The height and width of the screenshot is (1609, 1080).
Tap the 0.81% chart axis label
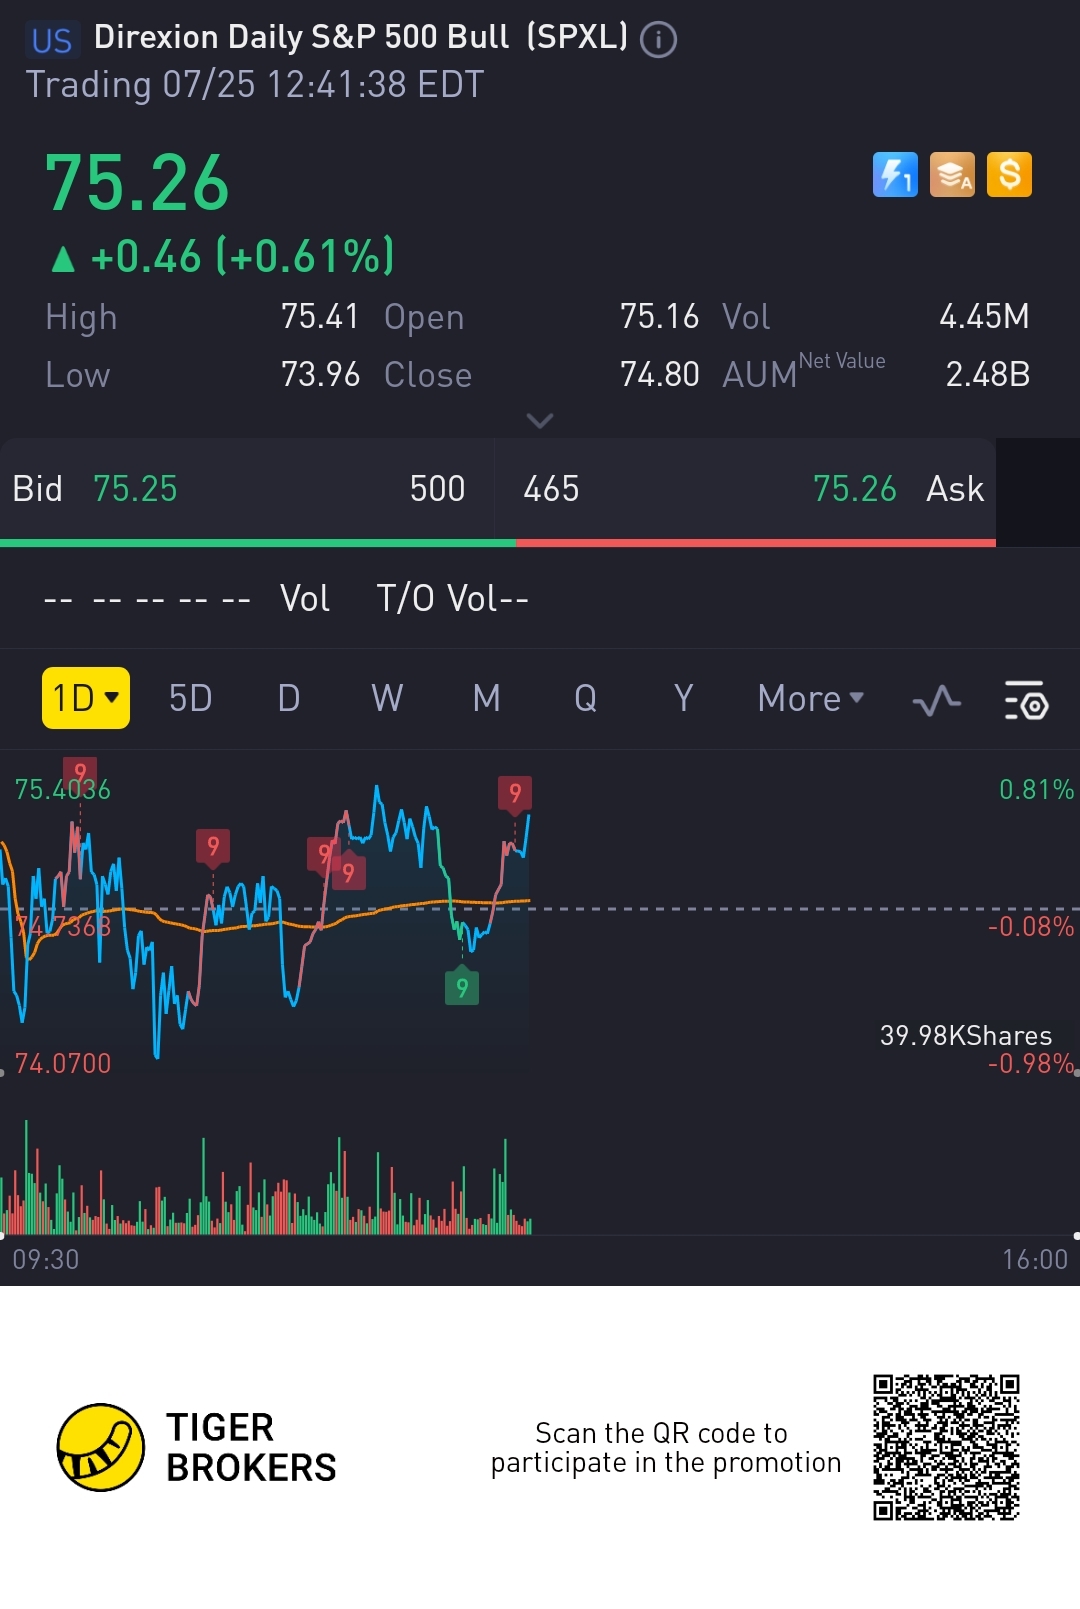pos(1036,790)
